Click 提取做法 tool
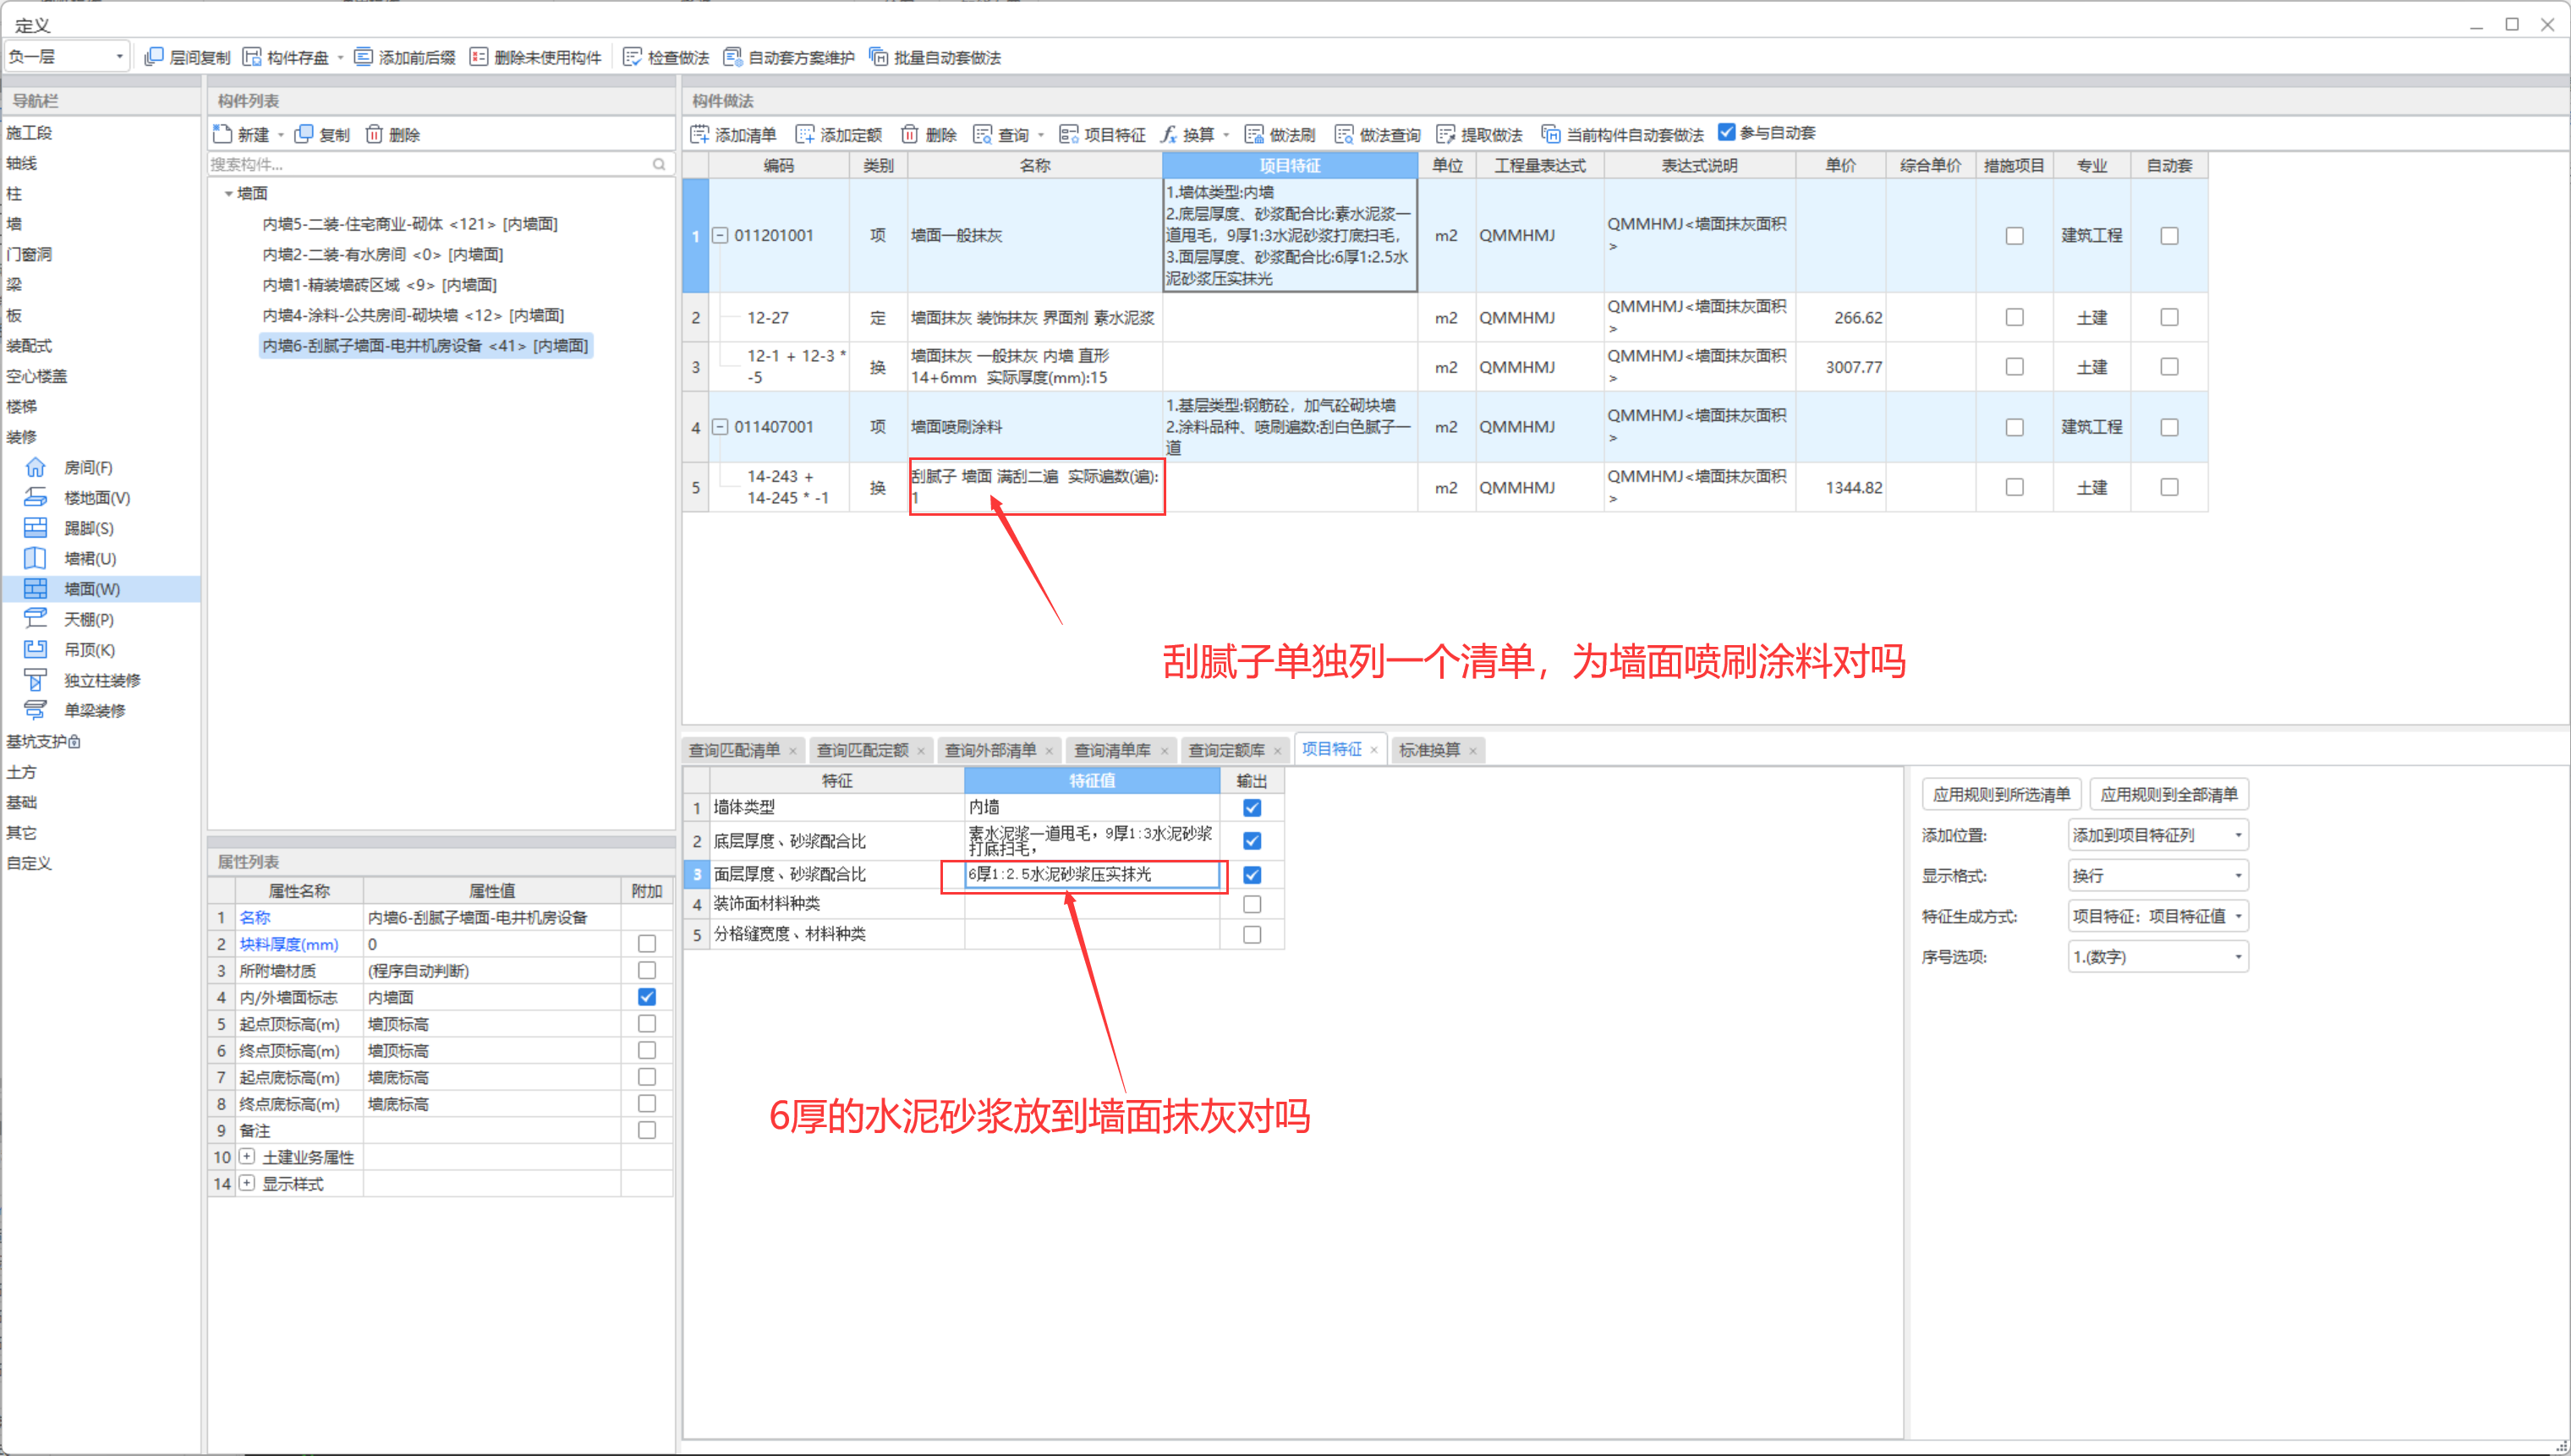The height and width of the screenshot is (1456, 2571). pos(1479,134)
